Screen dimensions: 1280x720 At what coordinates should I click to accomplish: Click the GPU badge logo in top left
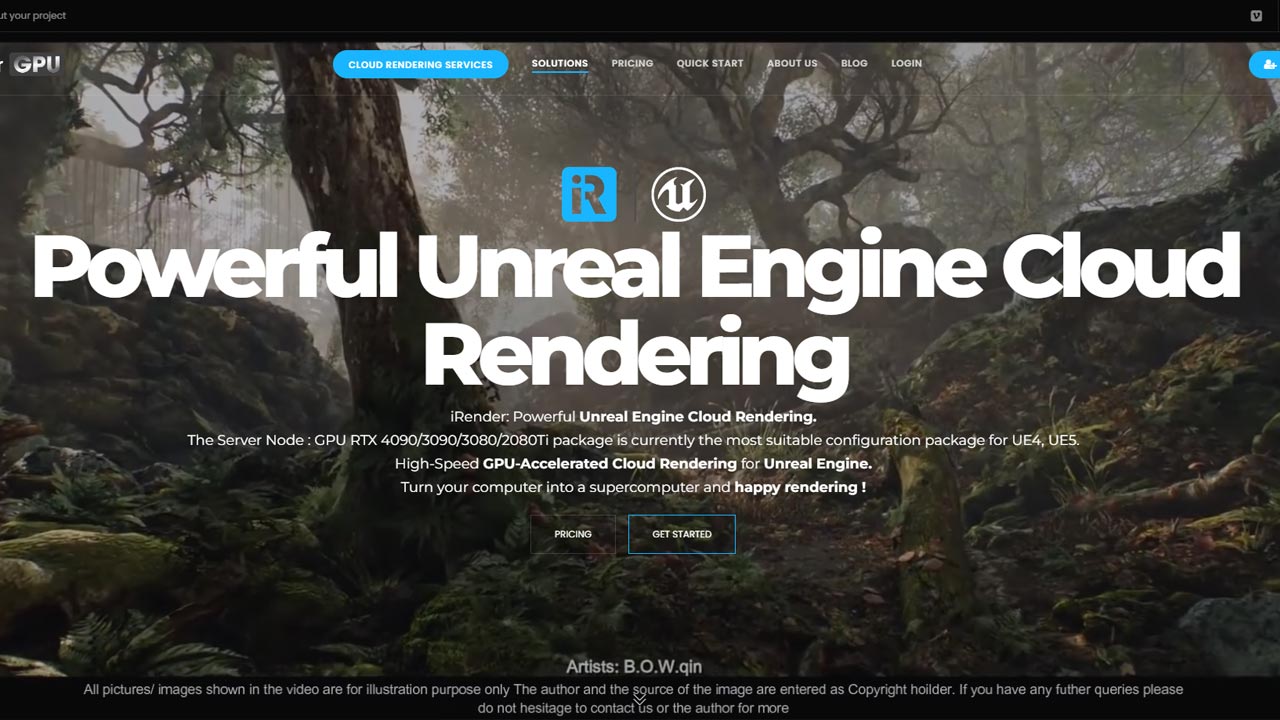click(x=36, y=63)
